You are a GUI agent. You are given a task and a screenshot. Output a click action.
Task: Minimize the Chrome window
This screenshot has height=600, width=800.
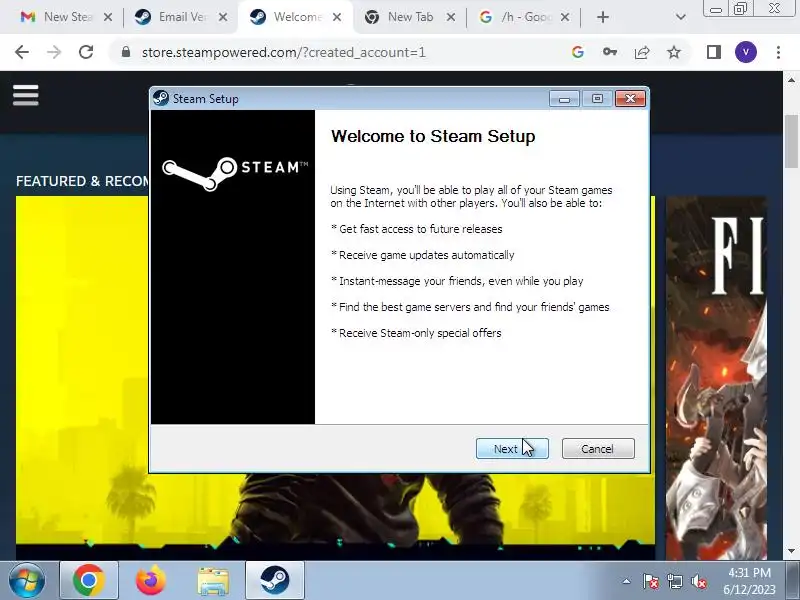tap(716, 9)
